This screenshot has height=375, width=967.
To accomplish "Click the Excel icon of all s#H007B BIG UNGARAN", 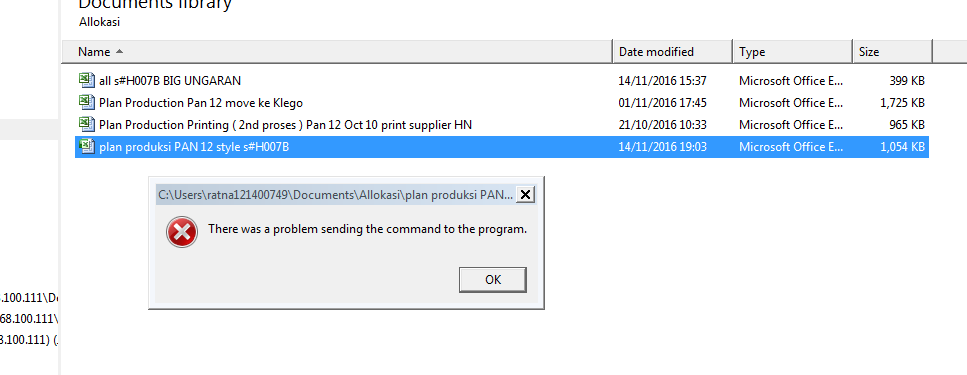I will 87,80.
